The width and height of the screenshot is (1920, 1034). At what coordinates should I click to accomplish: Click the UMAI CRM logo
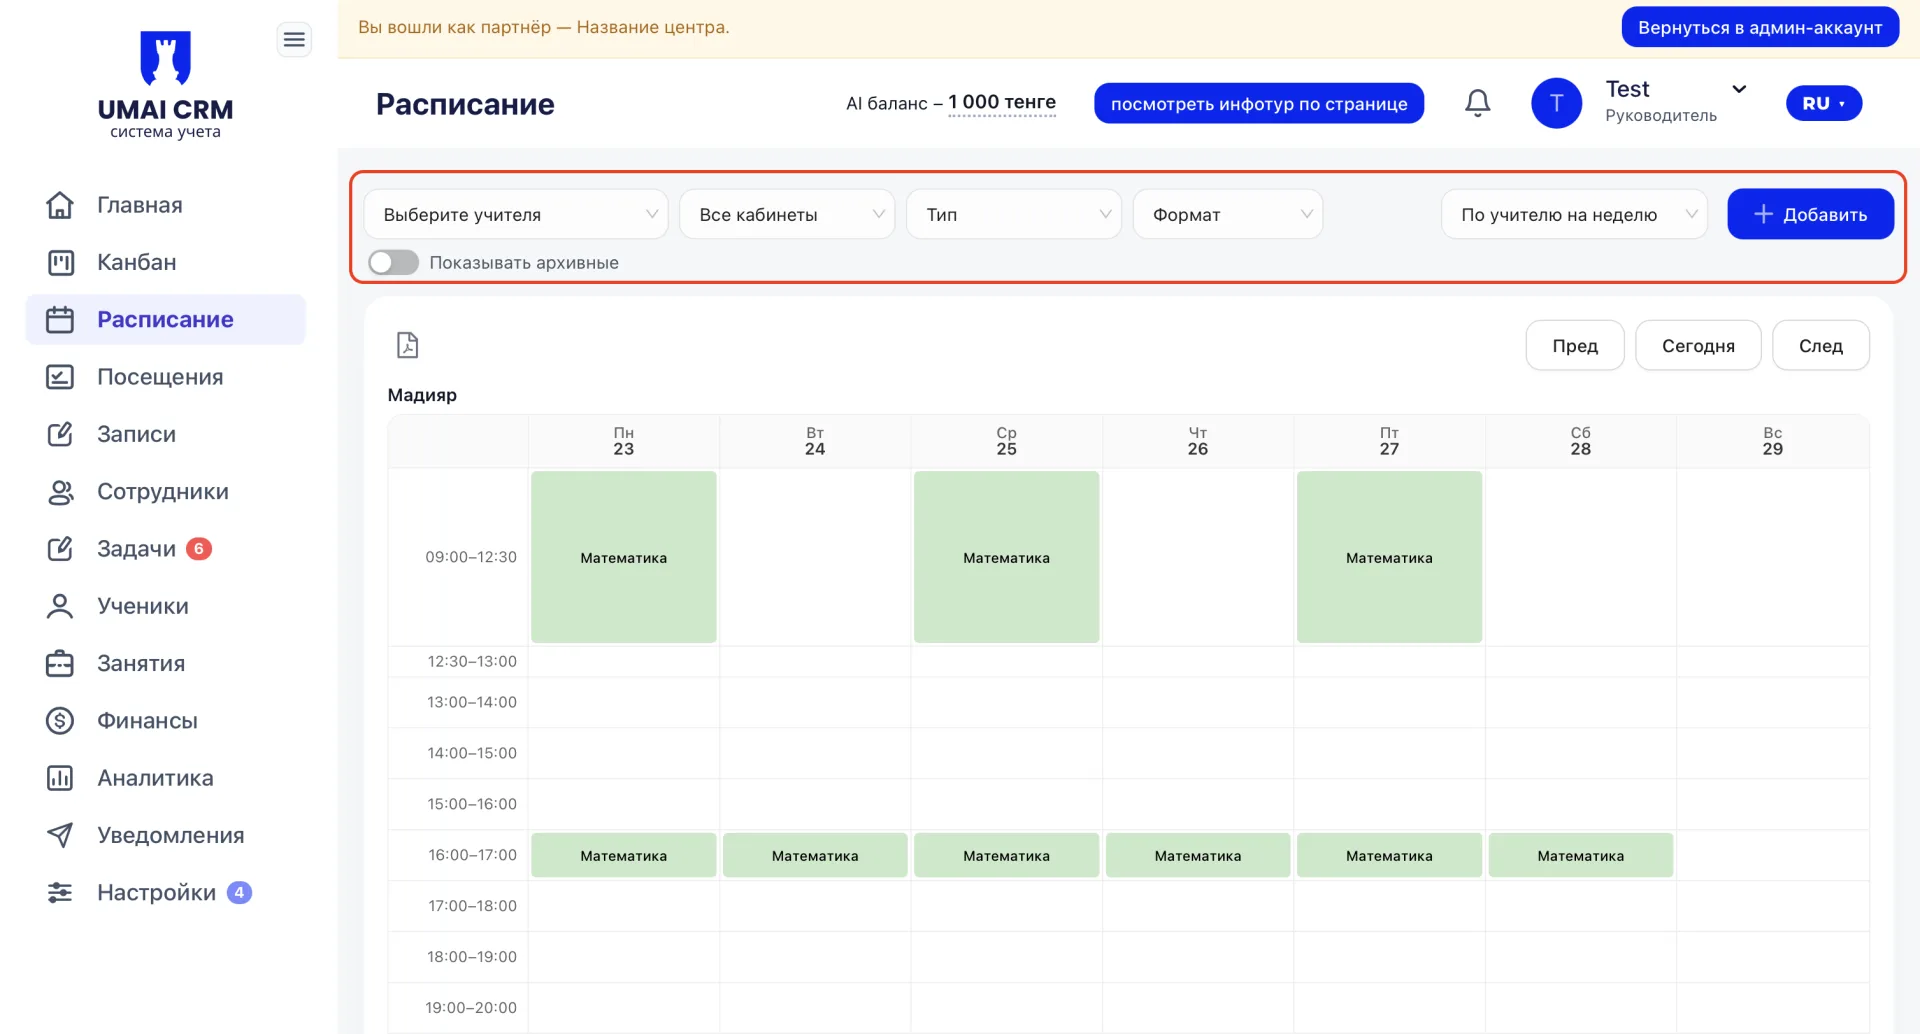click(x=165, y=85)
